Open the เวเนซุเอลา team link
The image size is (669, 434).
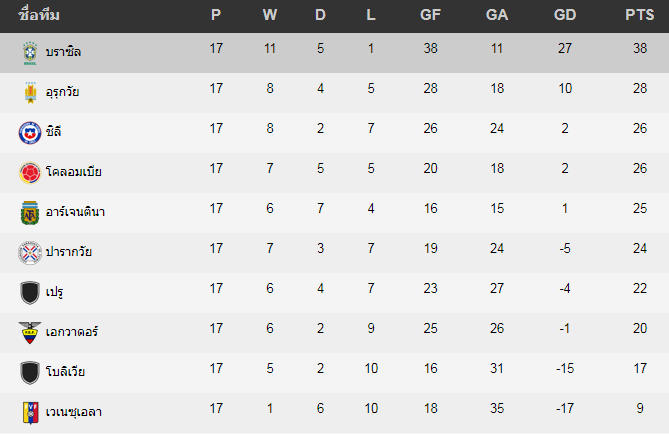pyautogui.click(x=74, y=412)
